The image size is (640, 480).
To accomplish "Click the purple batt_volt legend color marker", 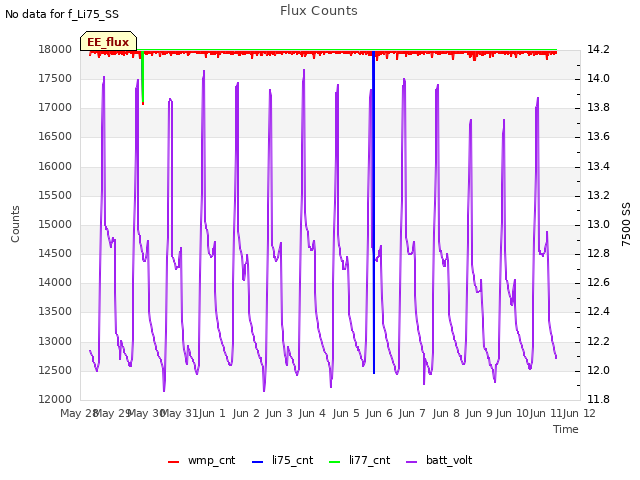I will [x=412, y=462].
